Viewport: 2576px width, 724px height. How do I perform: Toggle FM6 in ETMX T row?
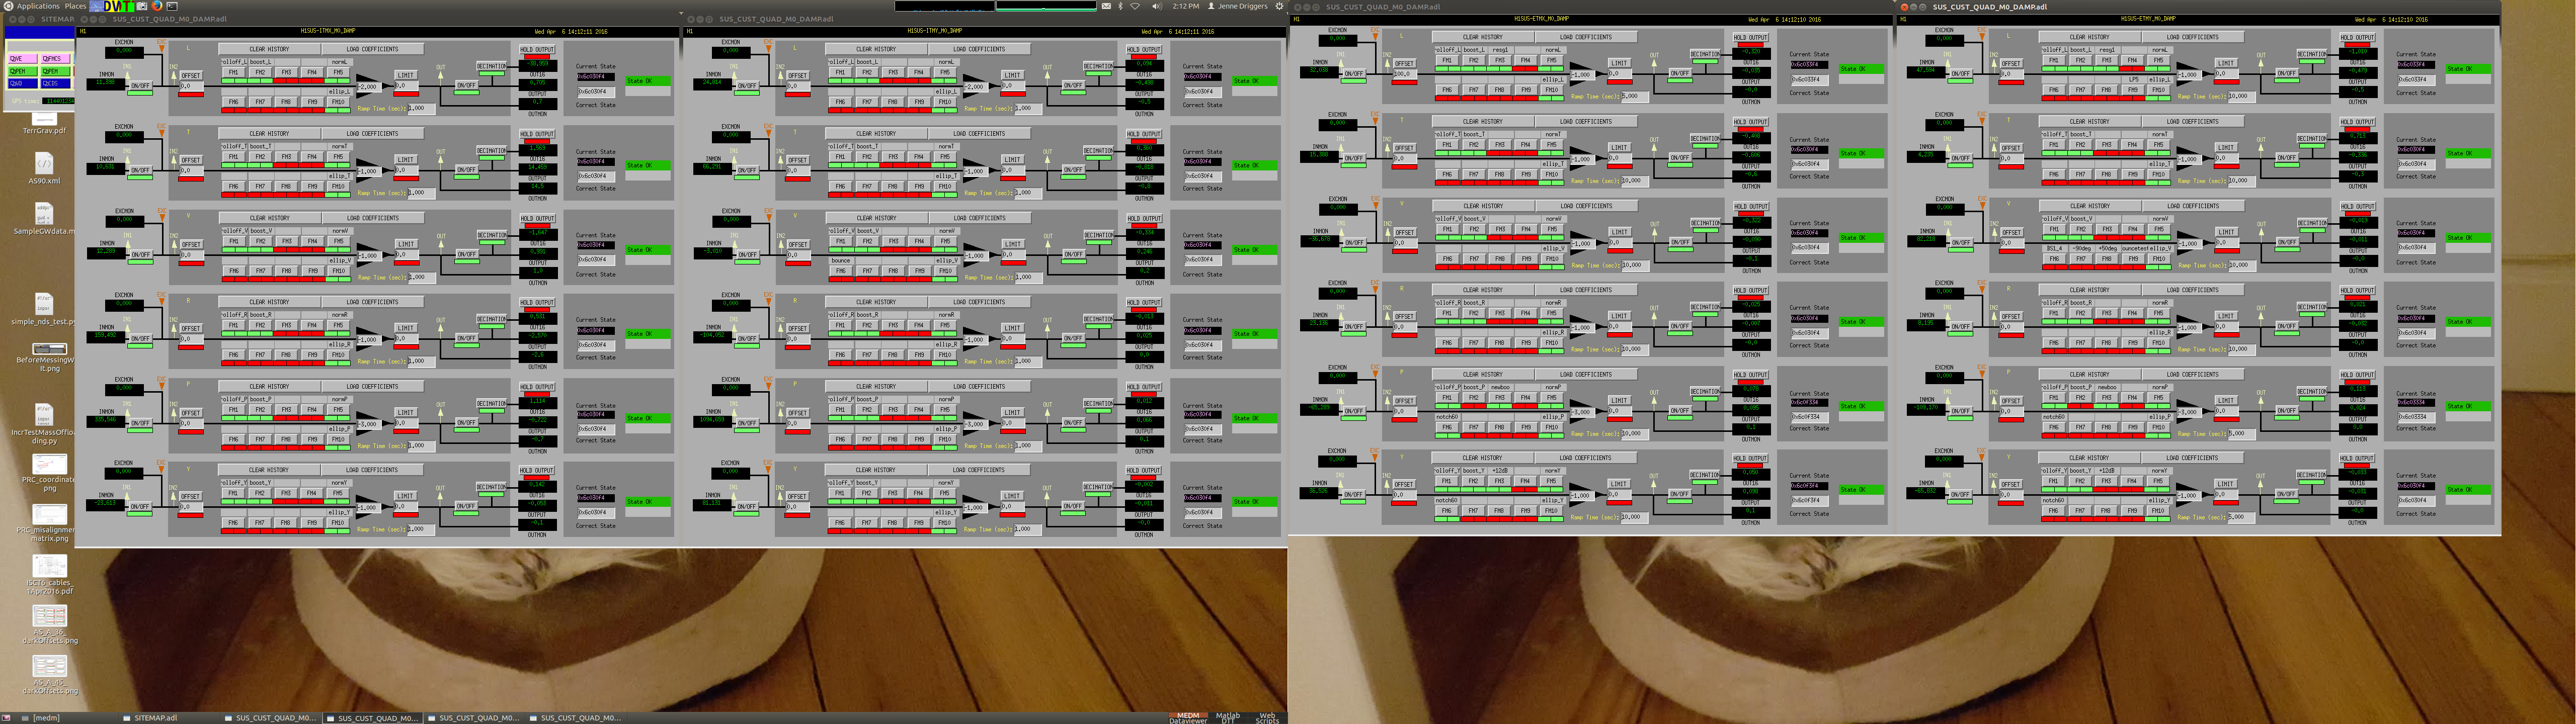[1447, 175]
